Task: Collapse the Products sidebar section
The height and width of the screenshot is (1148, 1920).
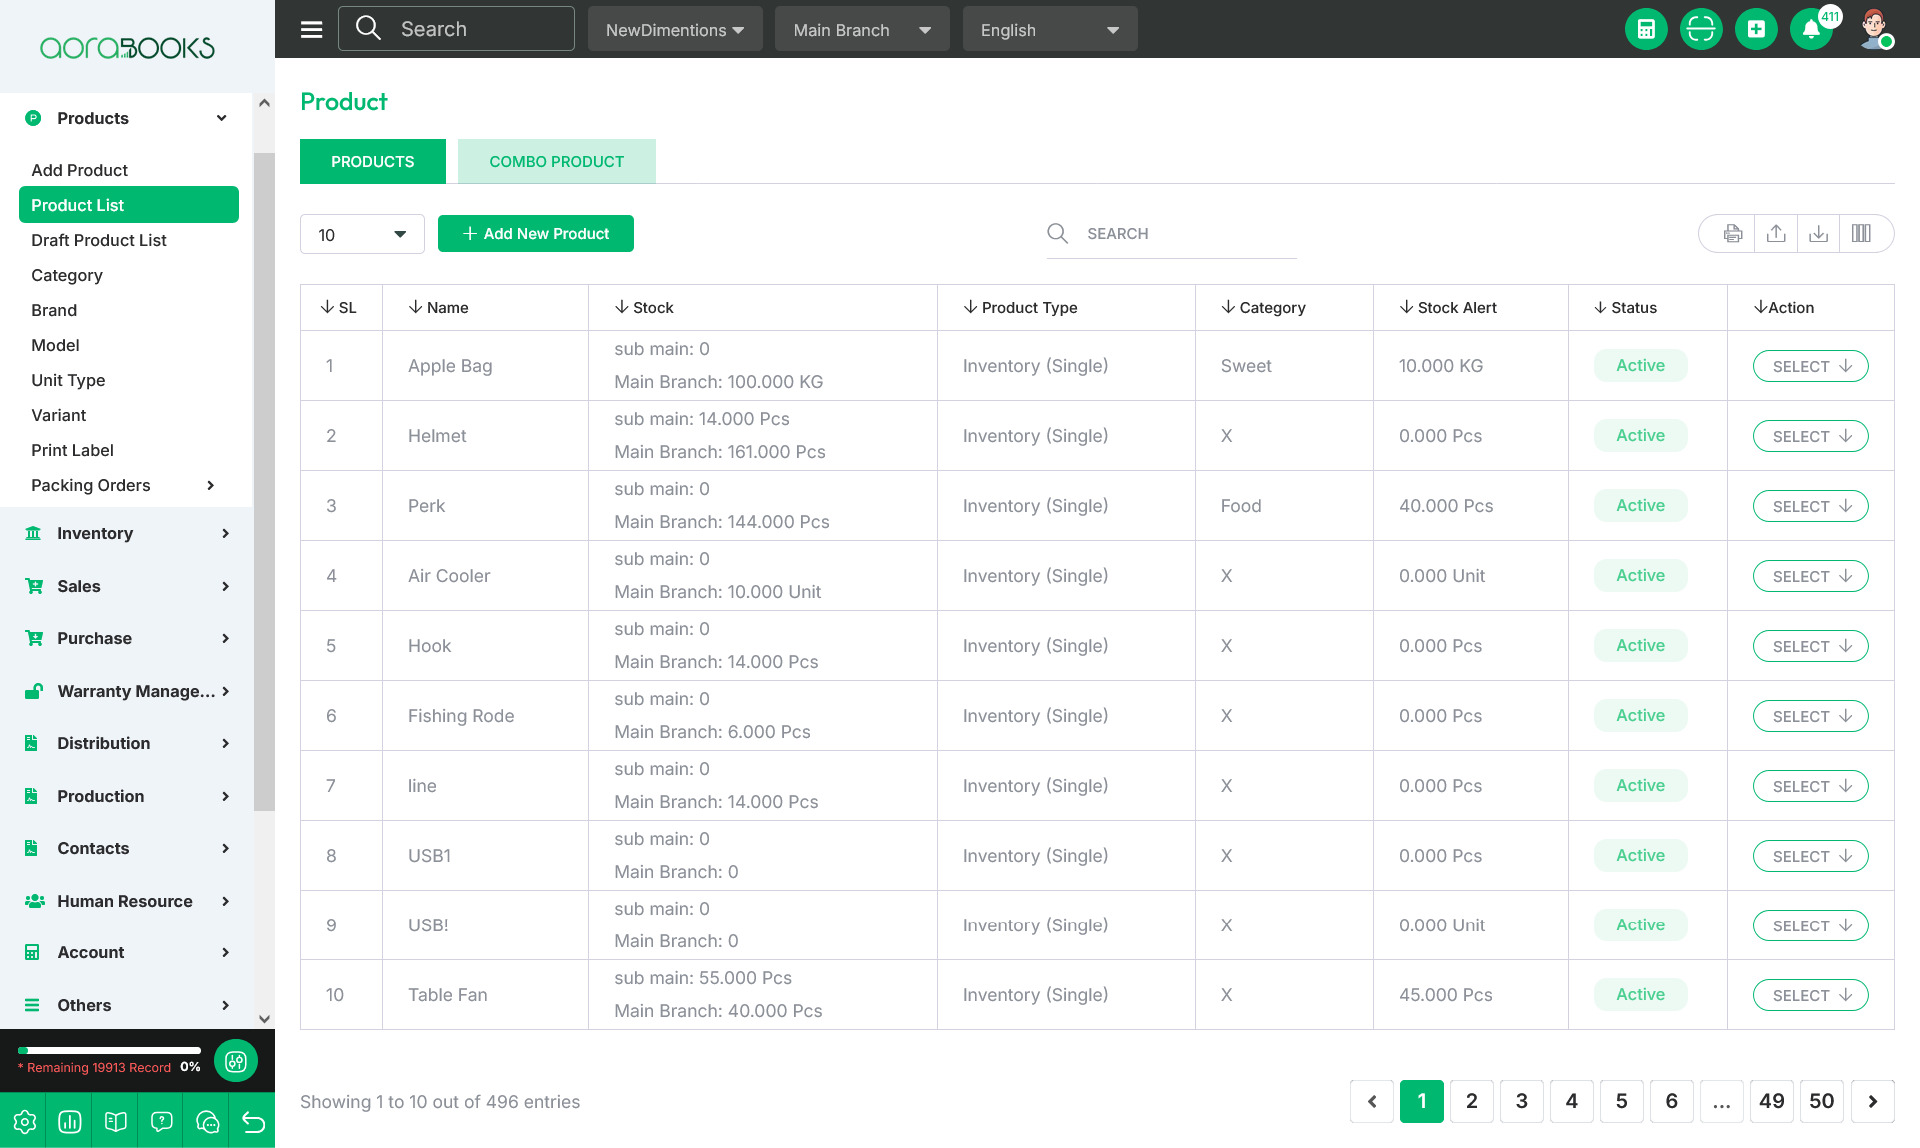Action: [x=127, y=118]
